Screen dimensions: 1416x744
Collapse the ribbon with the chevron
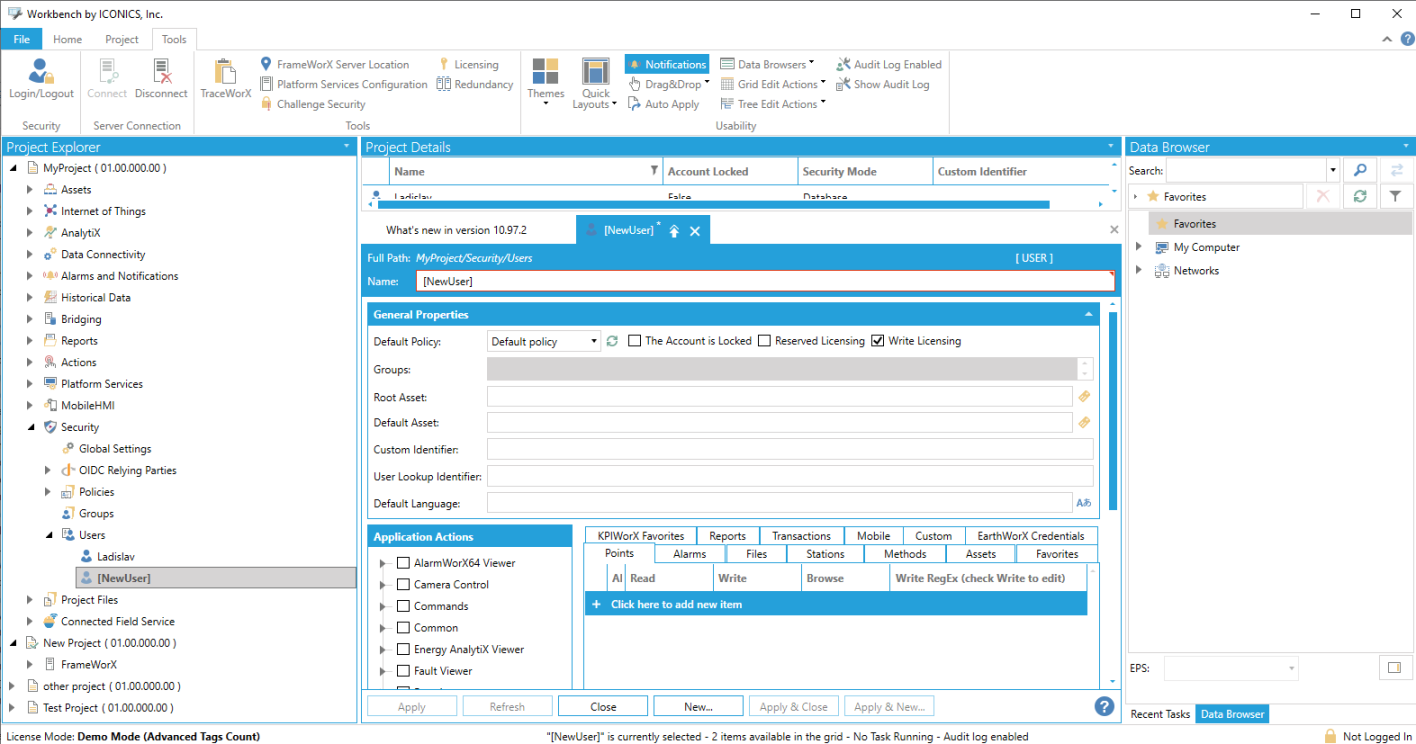click(x=1387, y=39)
